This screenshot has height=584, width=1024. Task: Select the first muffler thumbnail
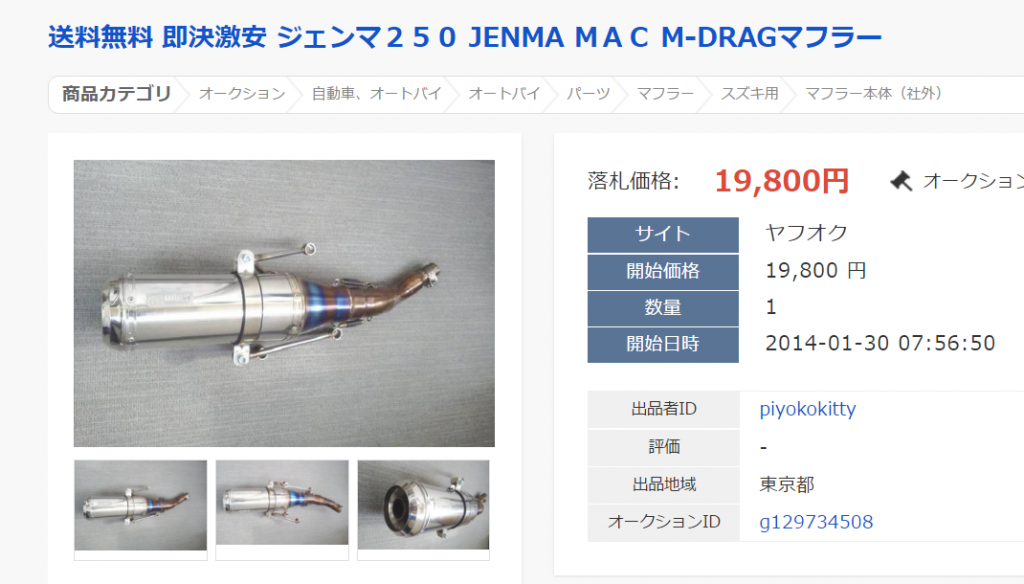(x=140, y=505)
